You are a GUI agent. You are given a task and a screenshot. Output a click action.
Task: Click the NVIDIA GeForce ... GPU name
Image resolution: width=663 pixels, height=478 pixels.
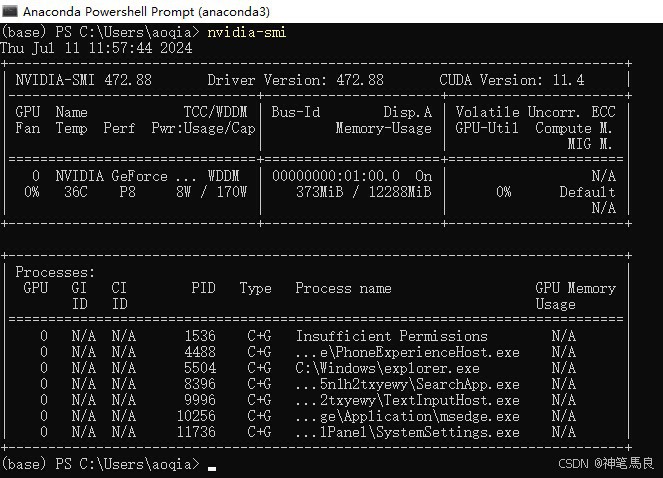pos(126,176)
